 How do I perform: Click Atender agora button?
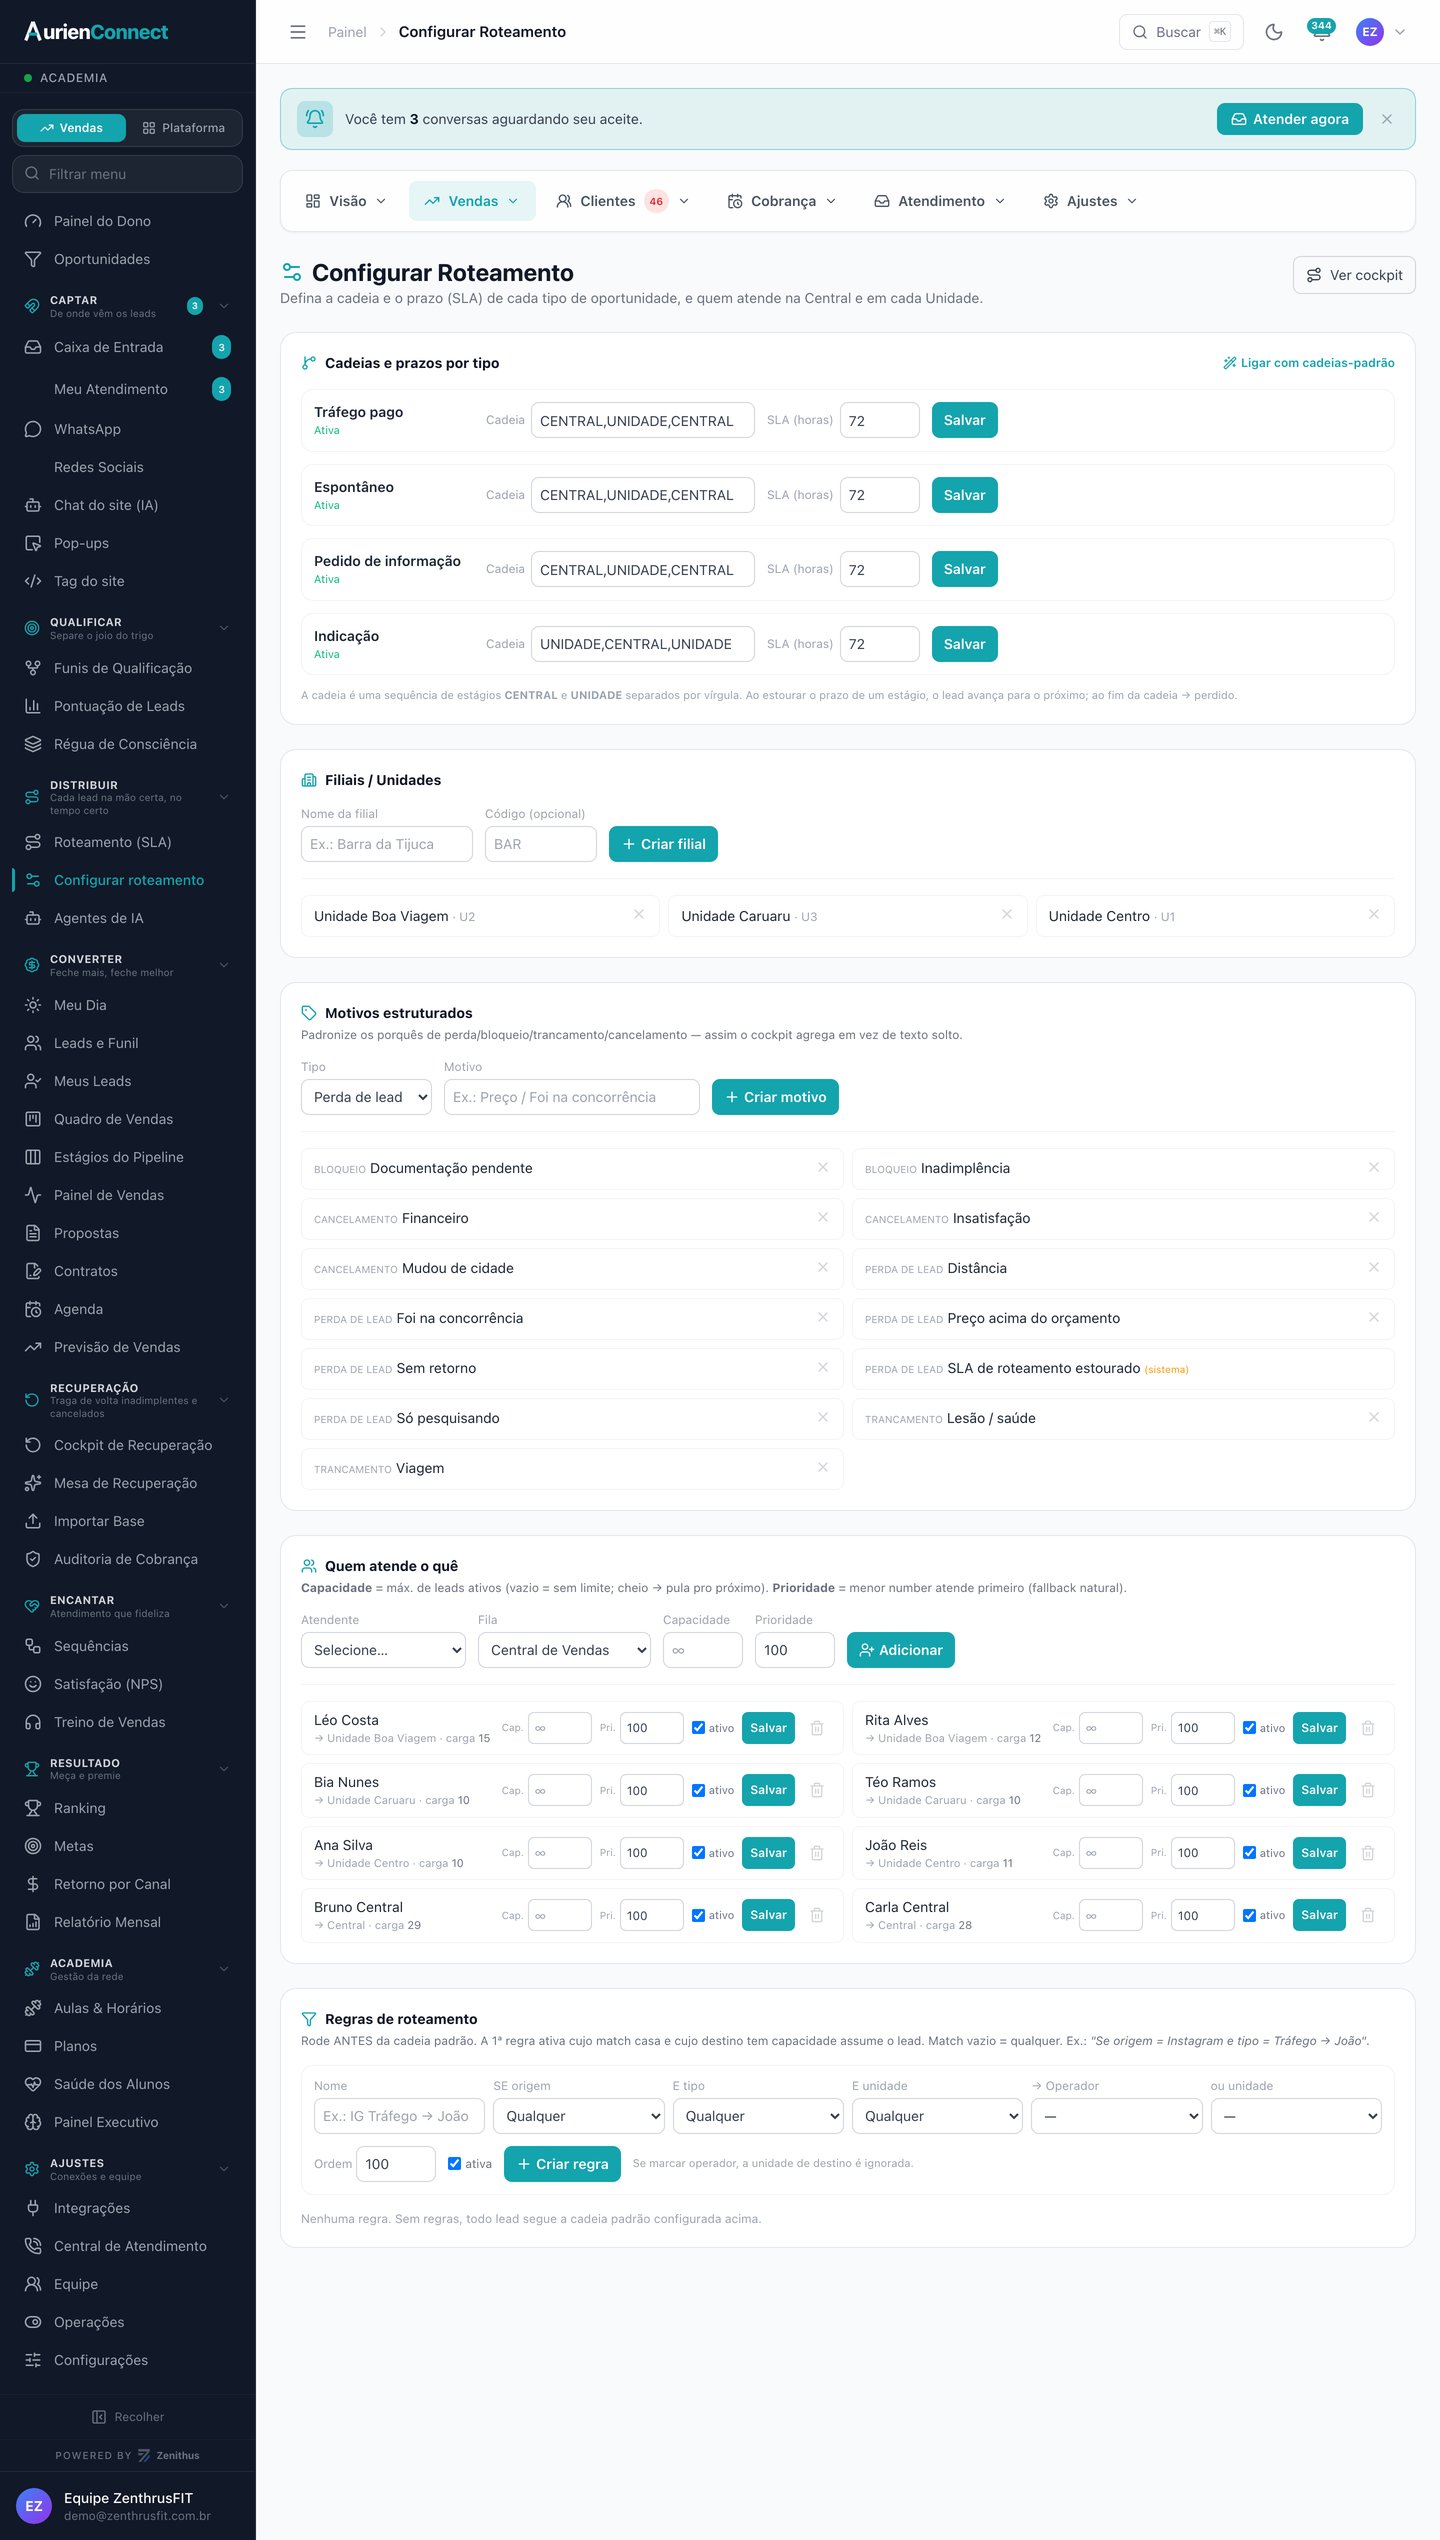1289,119
